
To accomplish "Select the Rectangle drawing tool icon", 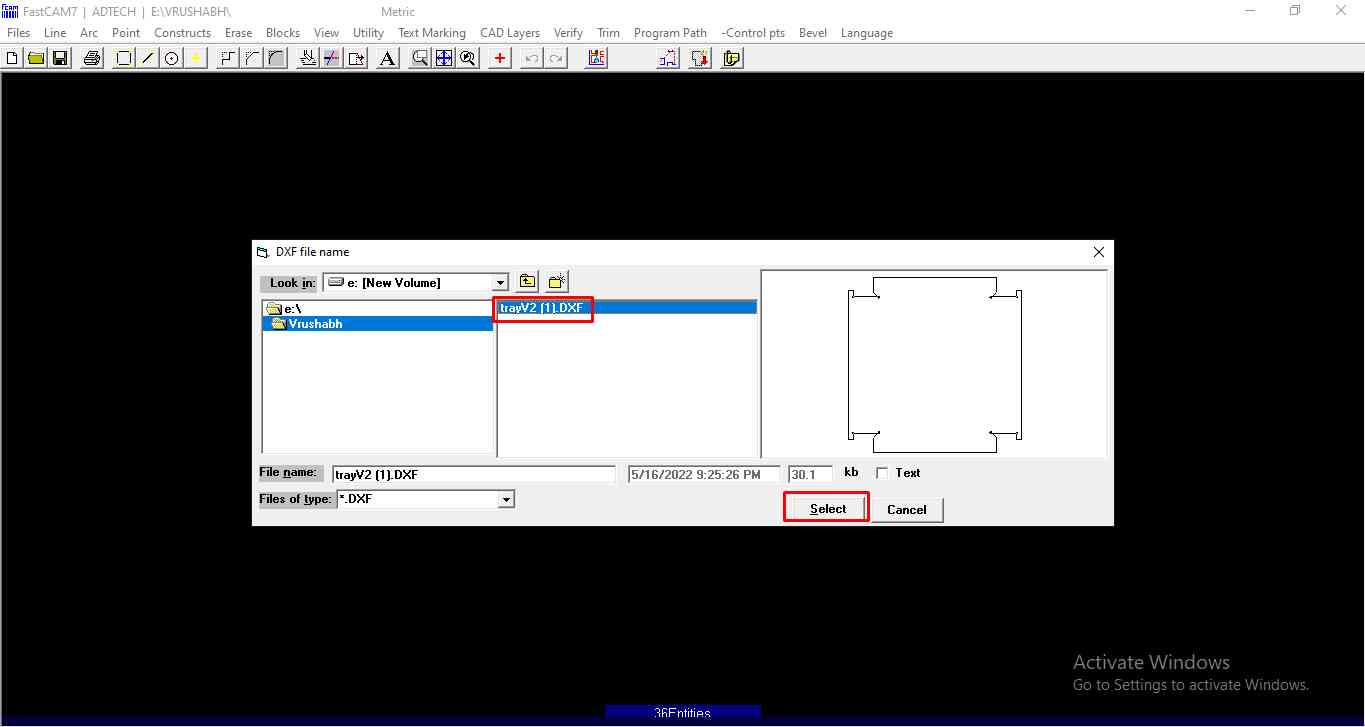I will point(124,58).
